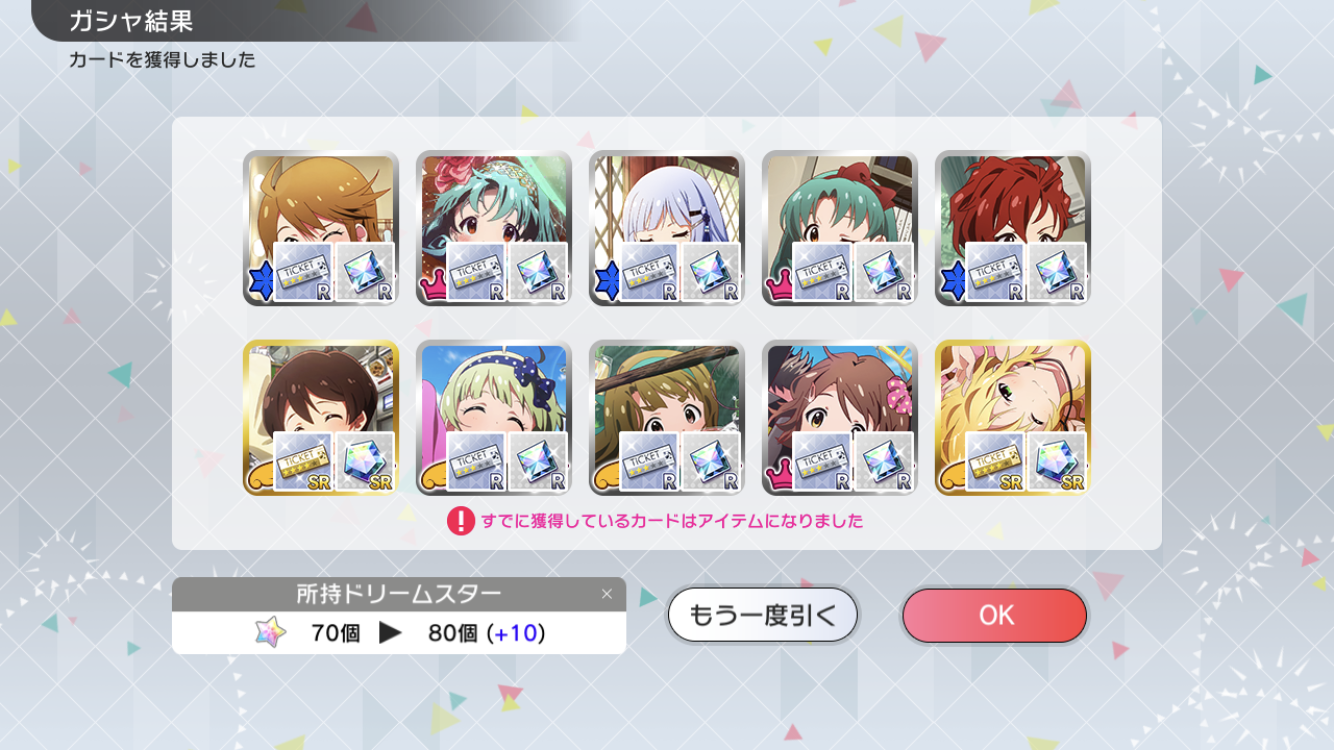Select the green-haired girl with red bow
Viewport: 1334px width, 750px height.
coord(840,228)
